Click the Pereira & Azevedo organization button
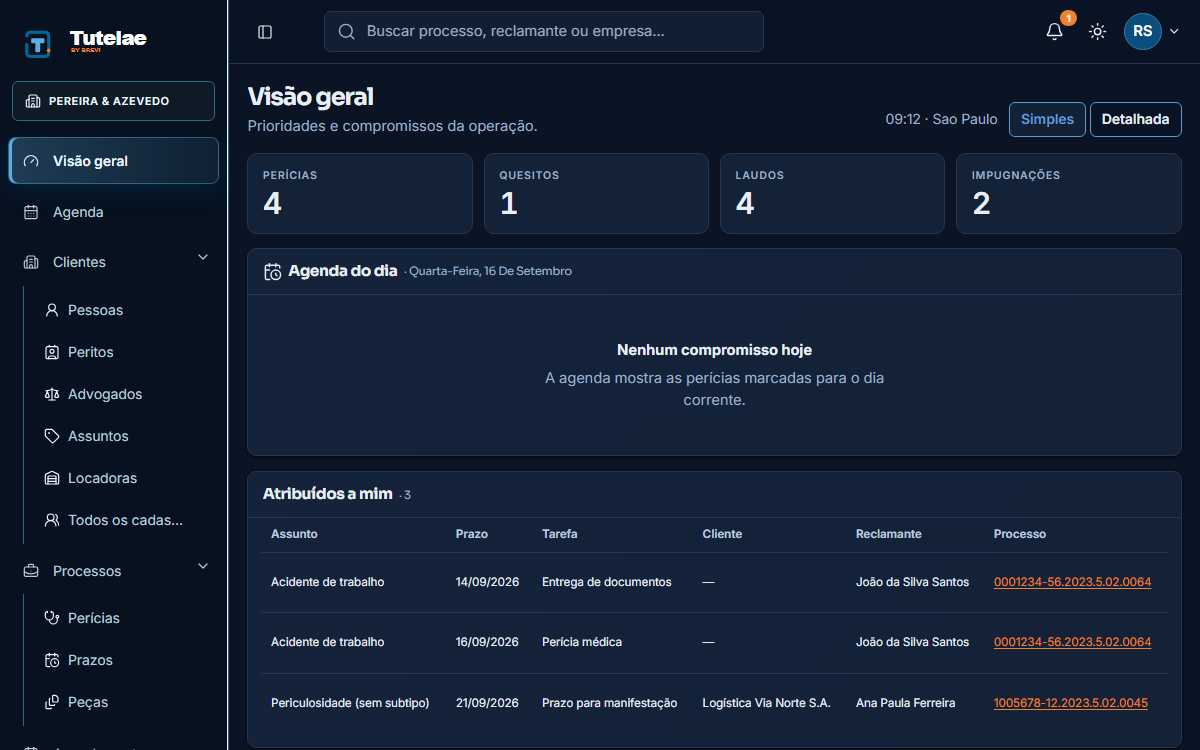 point(114,101)
